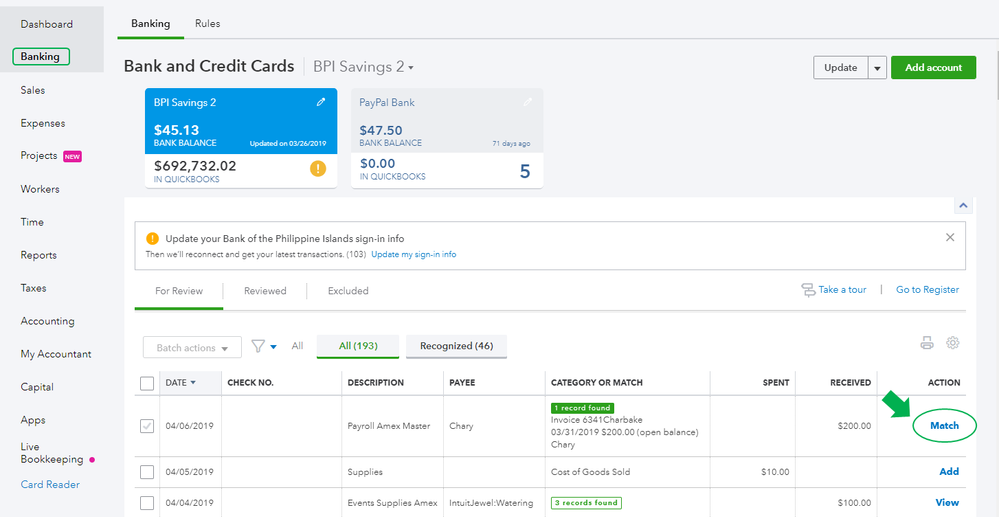Screen dimensions: 999x517
Task: Open the BPI Savings 2 account dropdown
Action: [364, 67]
